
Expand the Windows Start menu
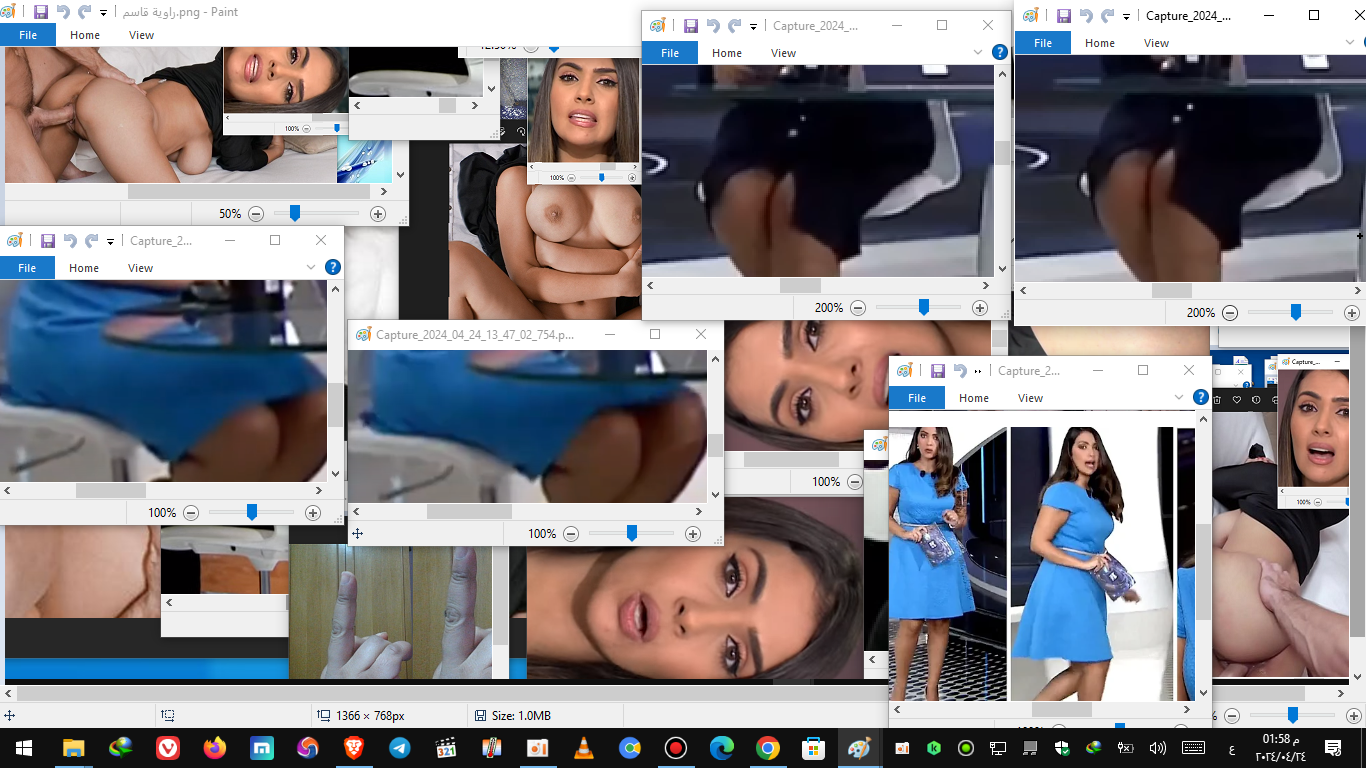[23, 748]
